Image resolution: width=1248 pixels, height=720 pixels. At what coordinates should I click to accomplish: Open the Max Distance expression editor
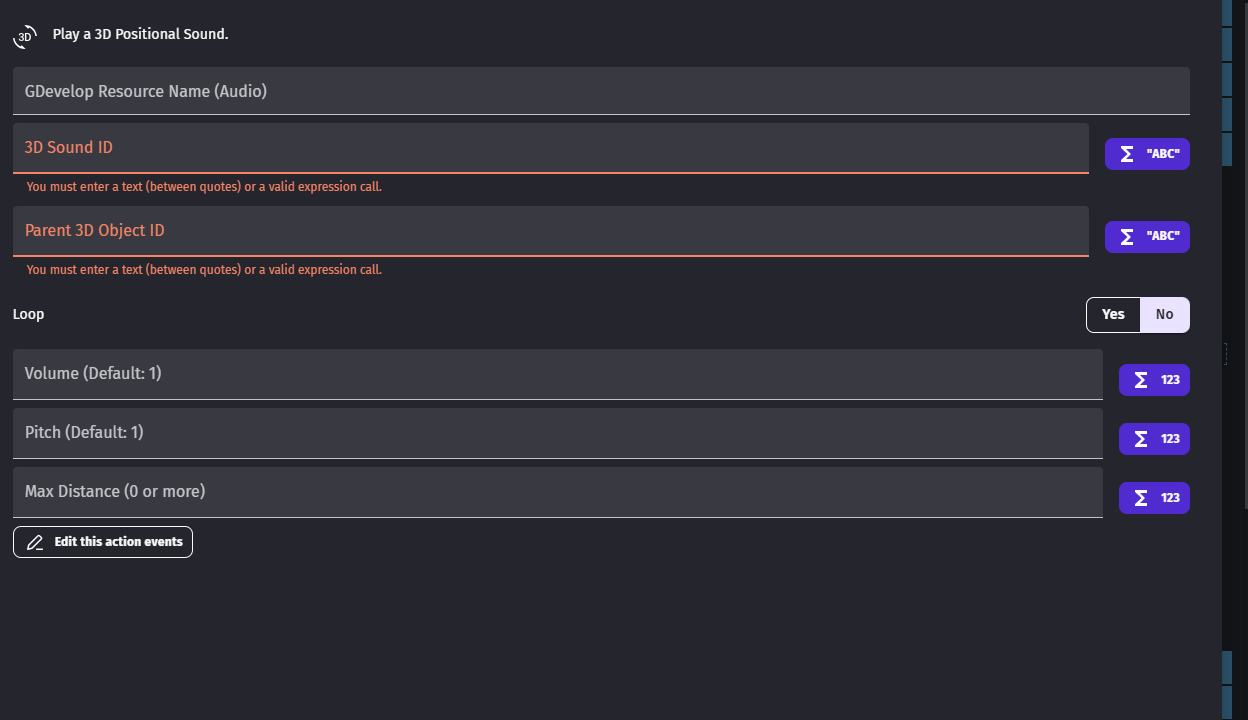[1154, 498]
